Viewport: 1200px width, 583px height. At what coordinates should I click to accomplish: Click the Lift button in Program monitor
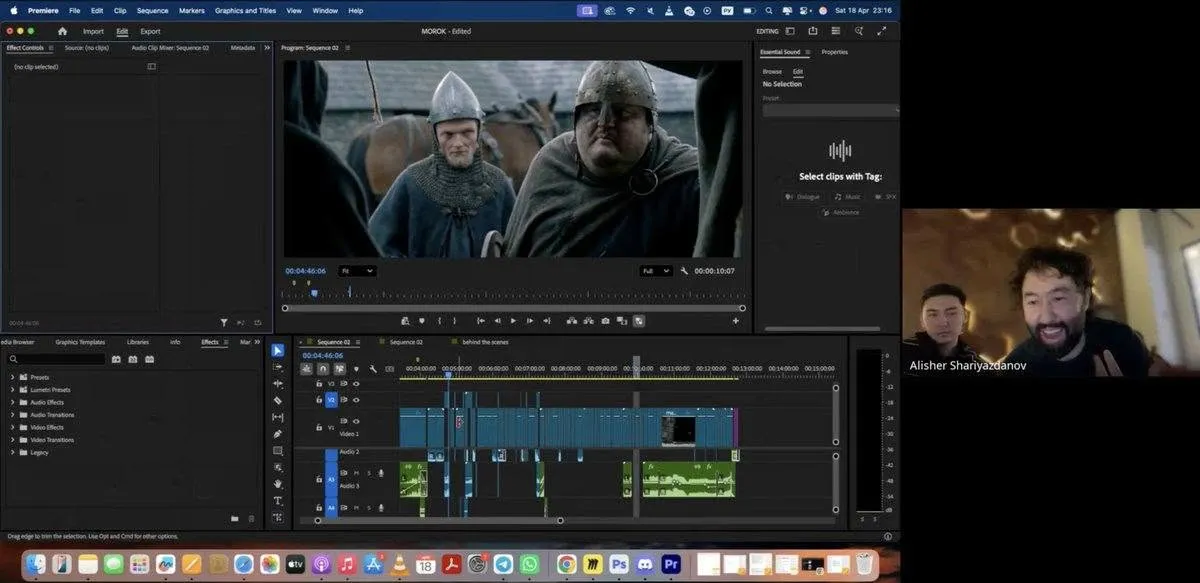point(572,321)
